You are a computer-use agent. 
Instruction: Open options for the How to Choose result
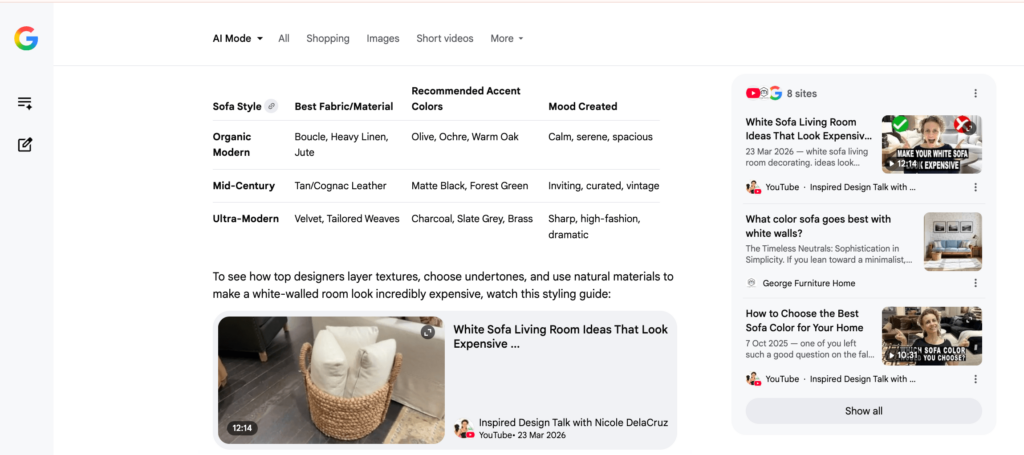click(976, 379)
